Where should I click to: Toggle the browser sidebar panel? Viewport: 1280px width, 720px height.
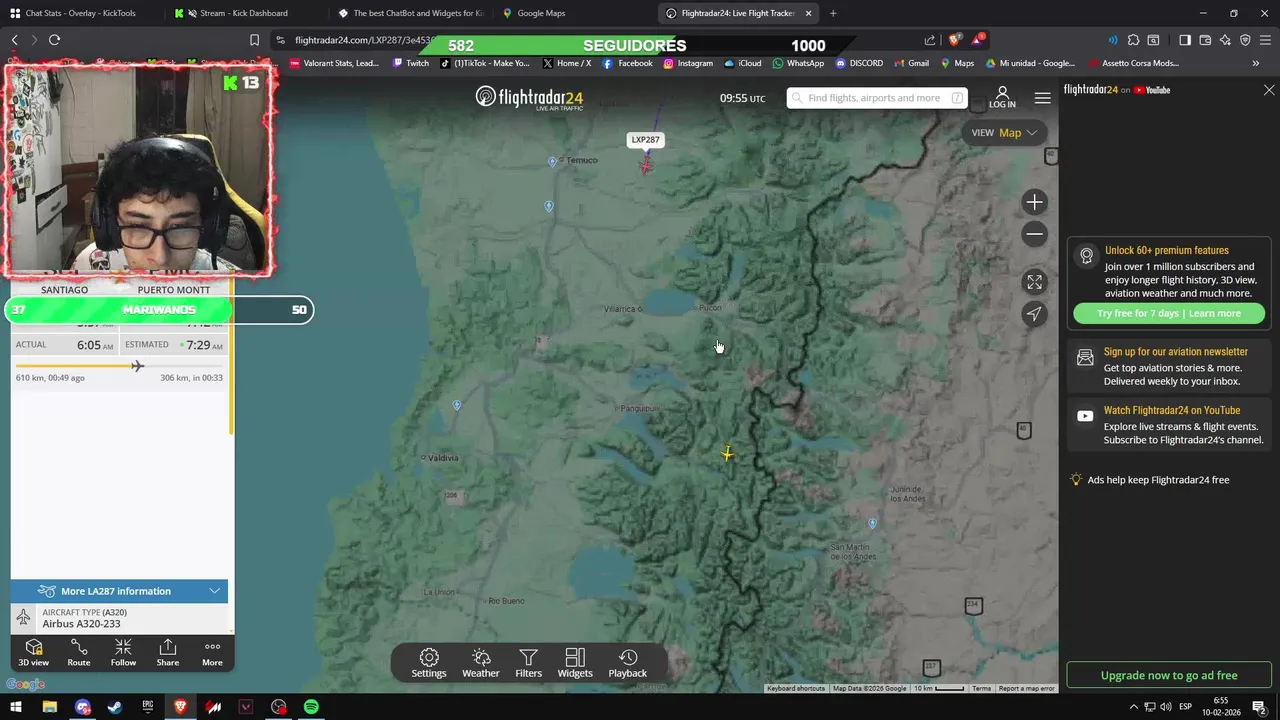(1185, 40)
